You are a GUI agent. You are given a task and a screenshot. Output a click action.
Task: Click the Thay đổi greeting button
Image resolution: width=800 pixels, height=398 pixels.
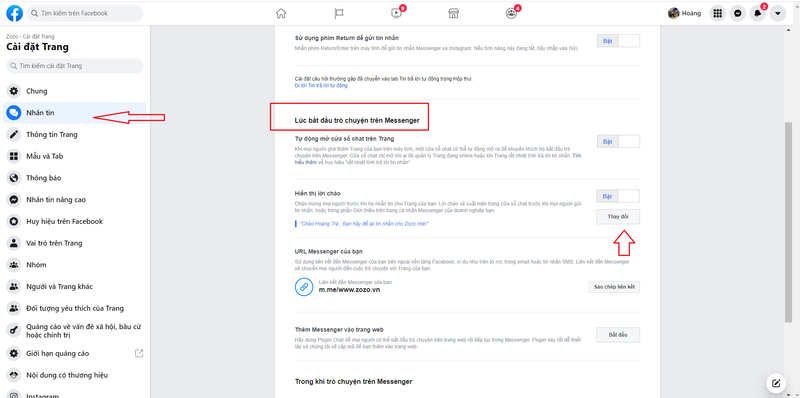618,217
